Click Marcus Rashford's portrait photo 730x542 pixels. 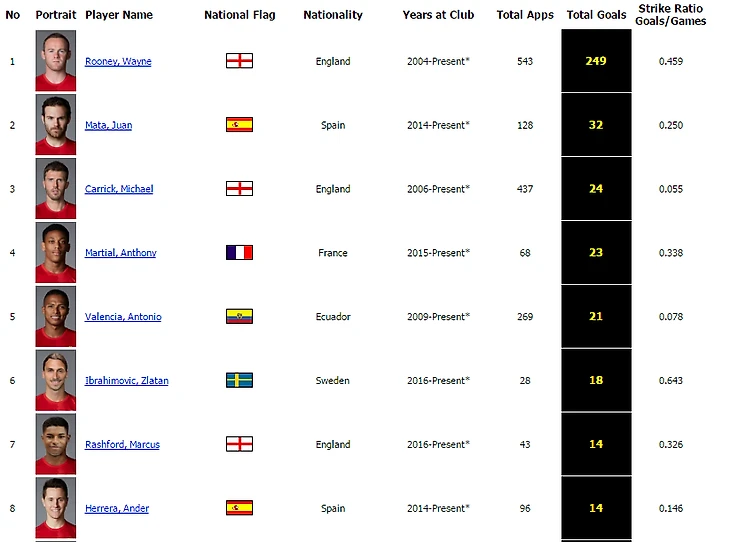click(x=55, y=444)
